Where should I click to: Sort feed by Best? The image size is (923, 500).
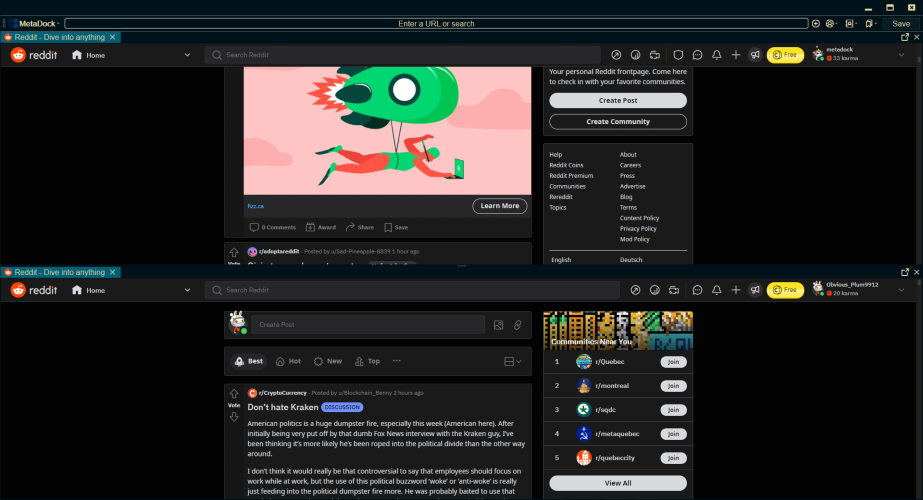coord(248,362)
